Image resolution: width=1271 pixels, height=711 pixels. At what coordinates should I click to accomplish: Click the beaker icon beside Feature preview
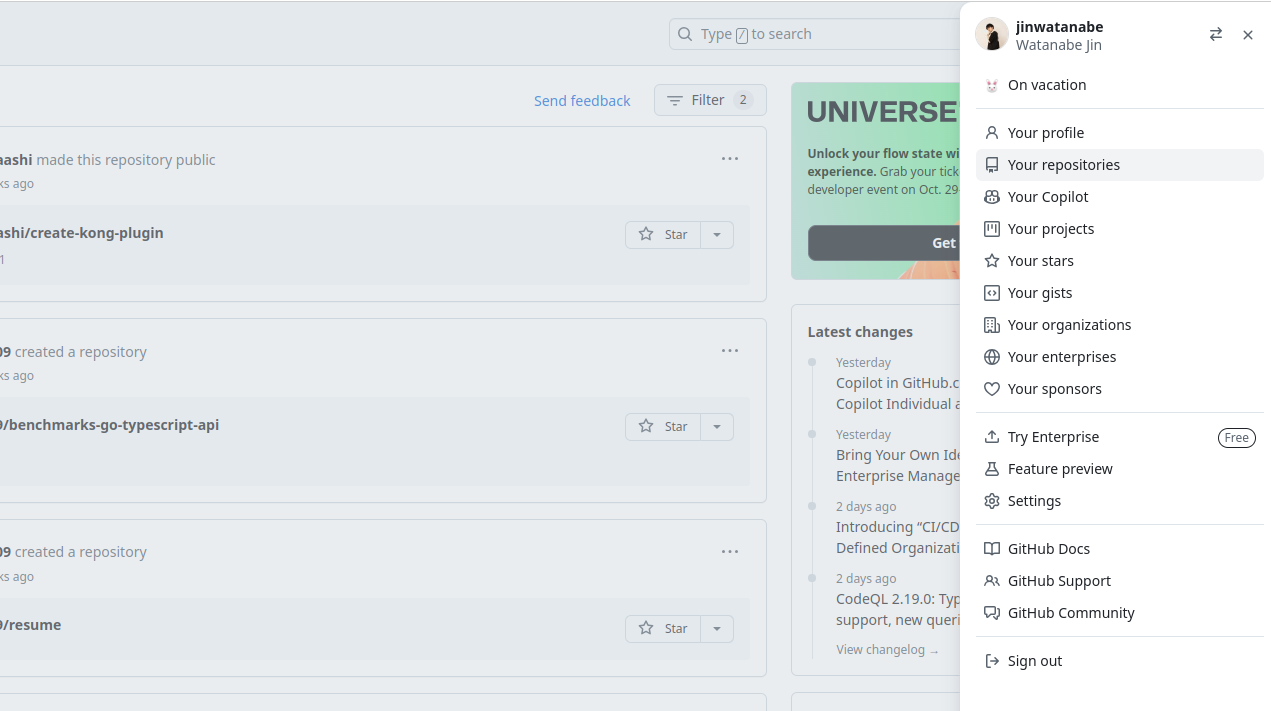pyautogui.click(x=992, y=469)
